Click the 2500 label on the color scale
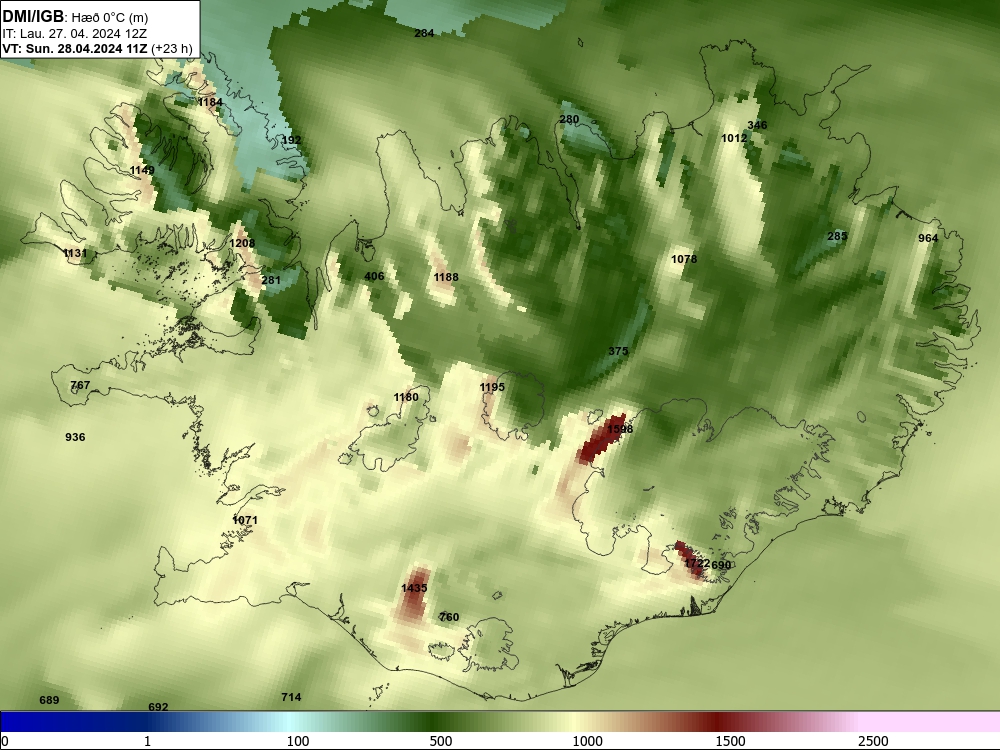This screenshot has height=750, width=1000. [x=873, y=741]
